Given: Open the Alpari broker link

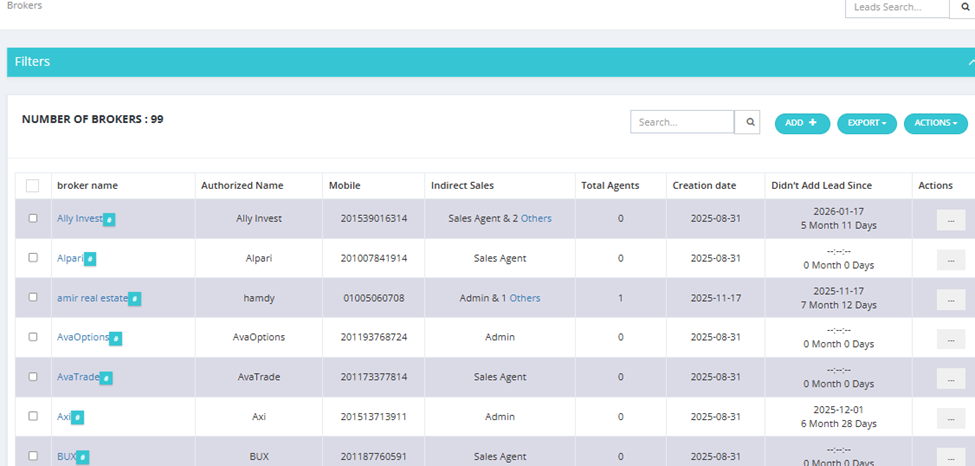Looking at the screenshot, I should pyautogui.click(x=70, y=258).
